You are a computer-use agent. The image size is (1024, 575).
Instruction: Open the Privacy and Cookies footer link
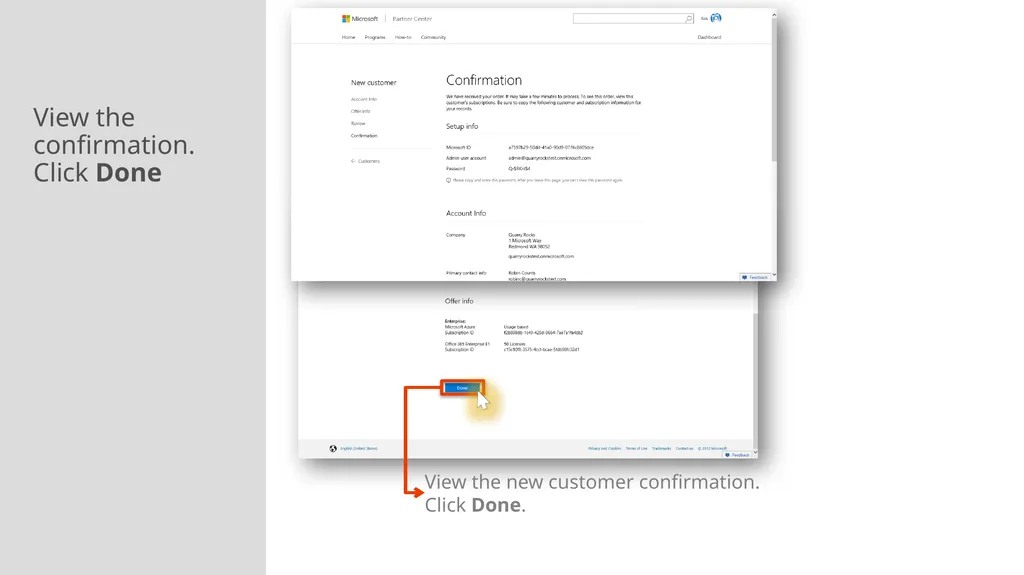tap(604, 448)
